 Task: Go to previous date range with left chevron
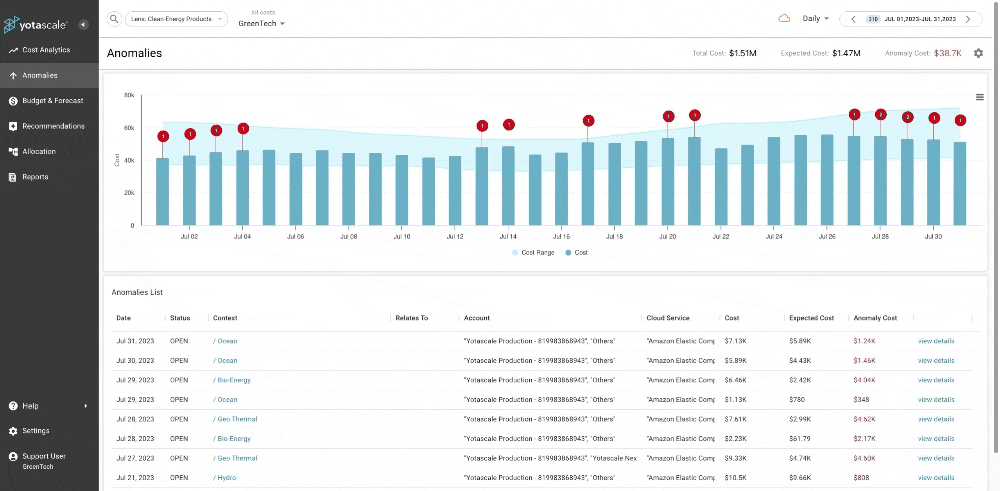click(x=853, y=19)
